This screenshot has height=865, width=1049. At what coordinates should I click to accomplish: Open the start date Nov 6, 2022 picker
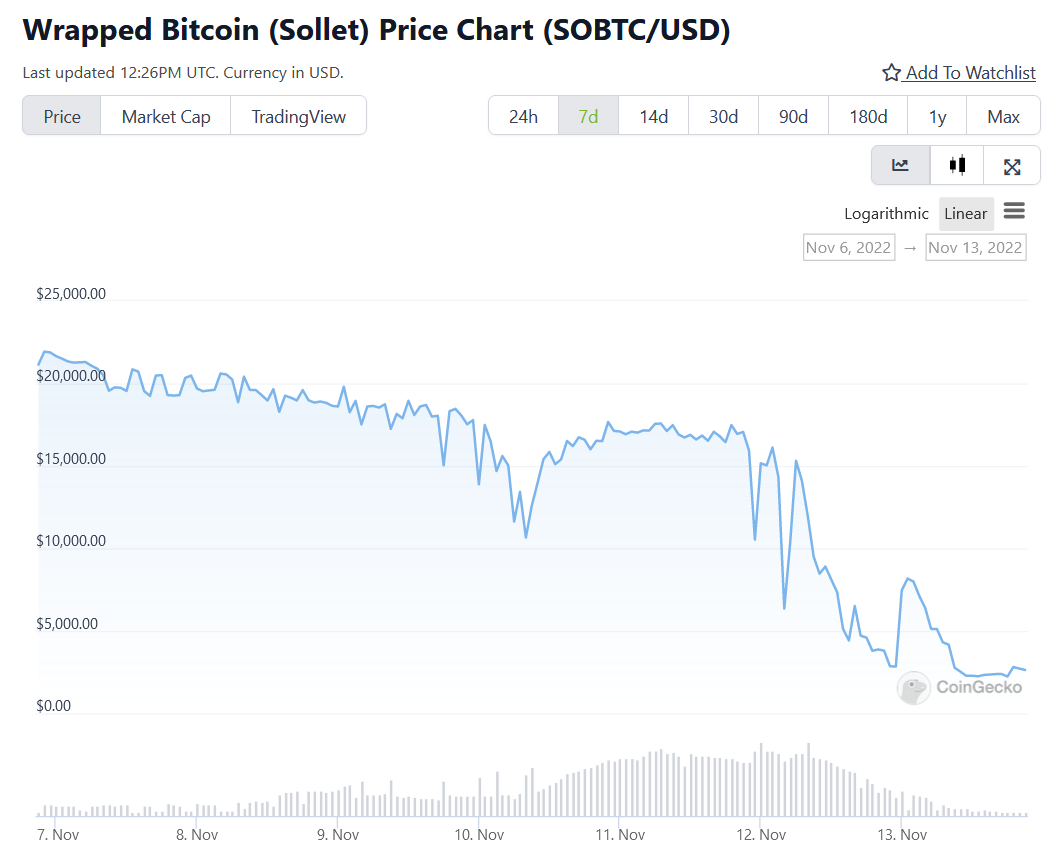[x=848, y=247]
